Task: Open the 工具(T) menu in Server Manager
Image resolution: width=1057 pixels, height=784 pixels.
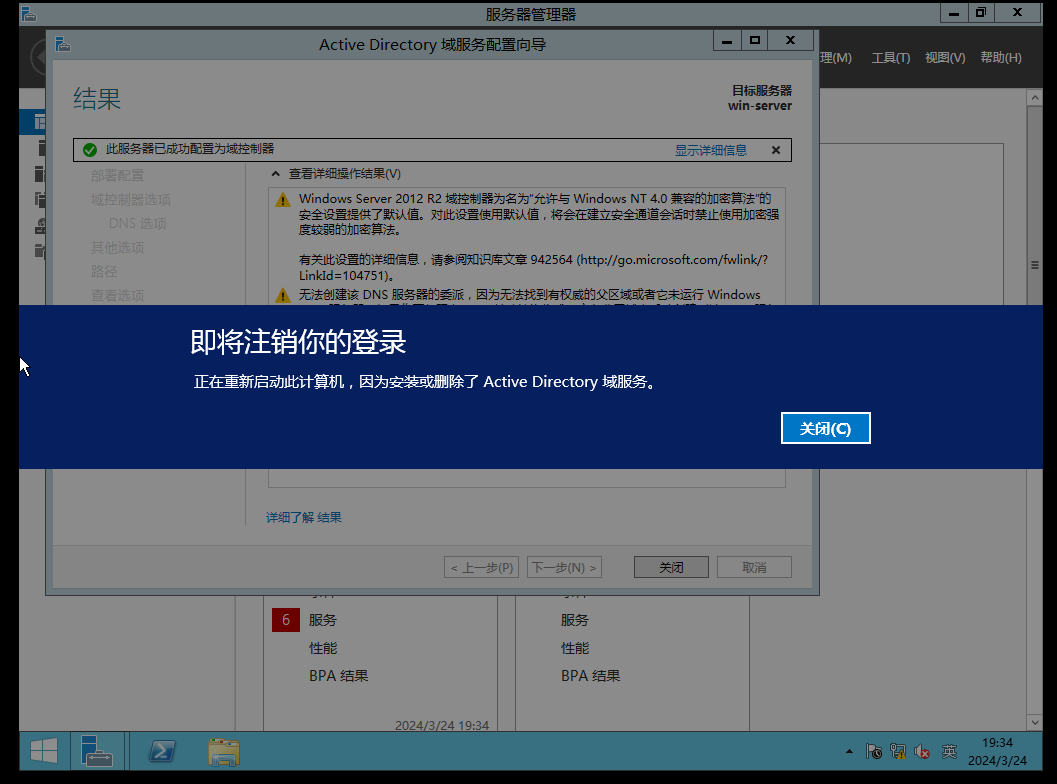Action: point(890,58)
